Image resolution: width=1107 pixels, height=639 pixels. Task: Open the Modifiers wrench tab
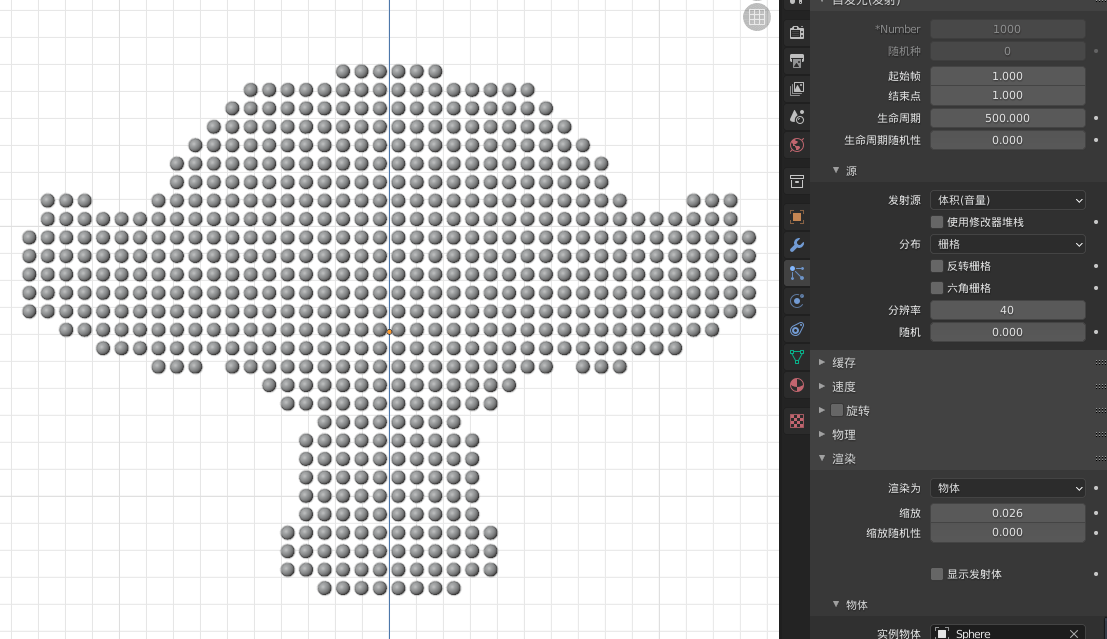point(797,245)
